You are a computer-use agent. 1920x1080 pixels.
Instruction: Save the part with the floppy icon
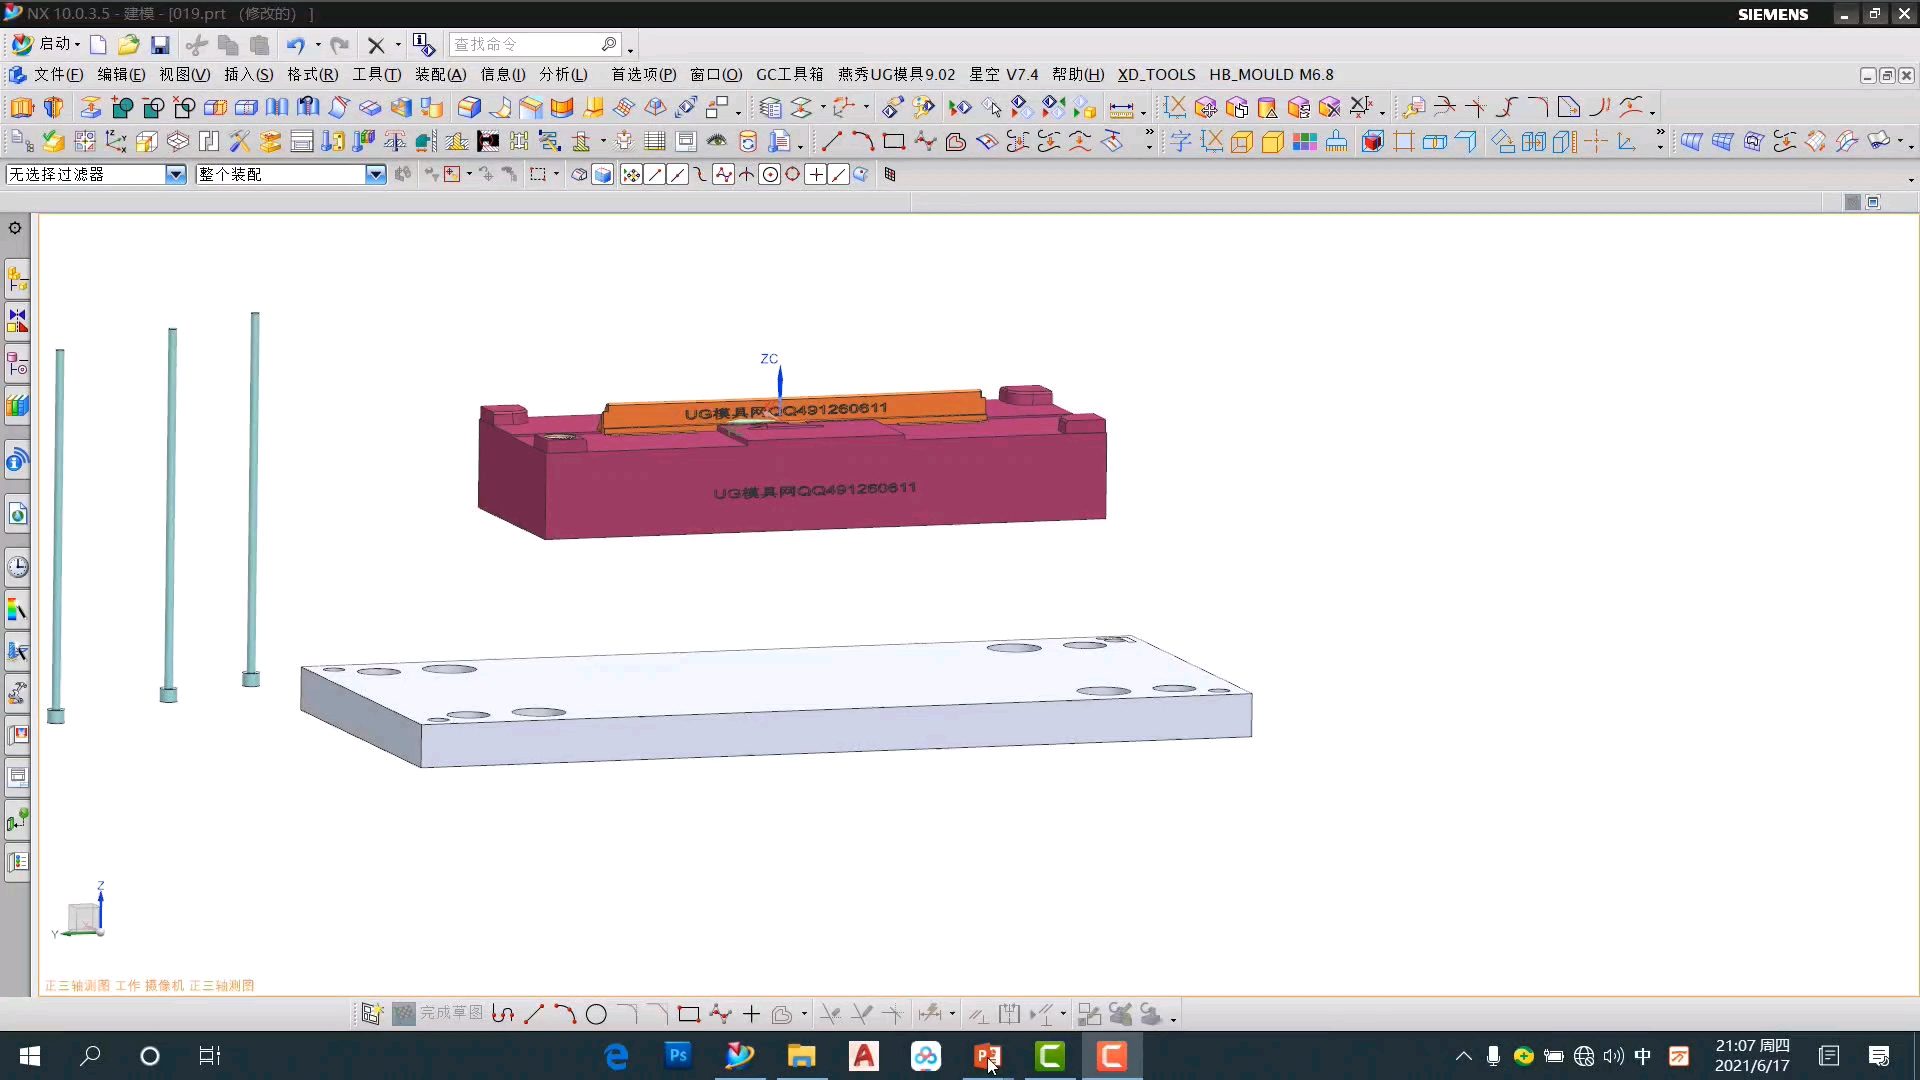tap(160, 45)
